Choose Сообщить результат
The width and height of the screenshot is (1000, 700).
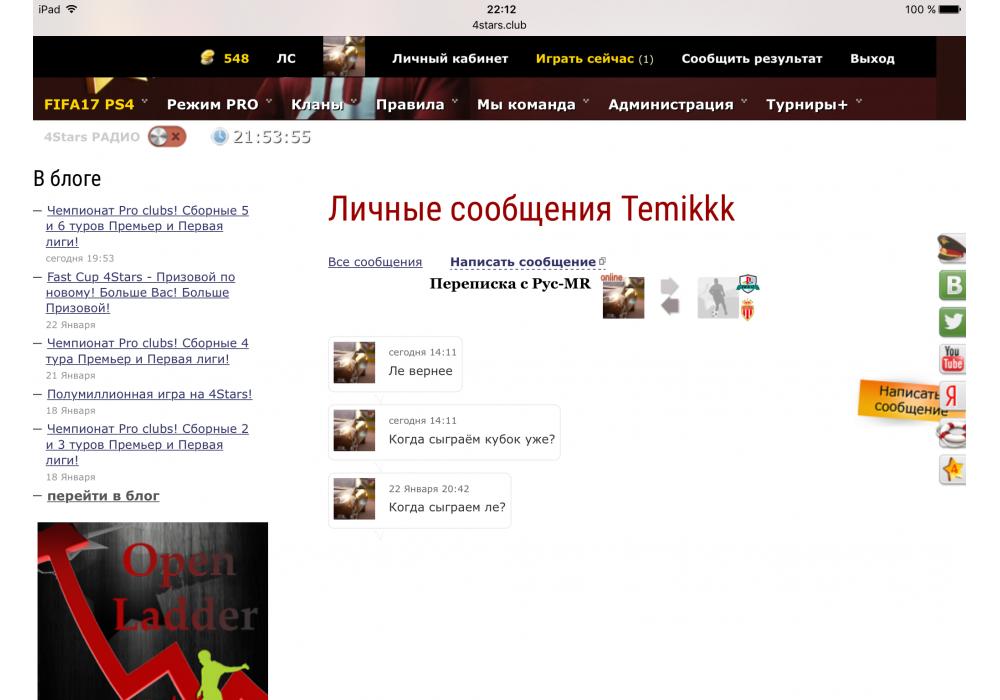[x=751, y=58]
